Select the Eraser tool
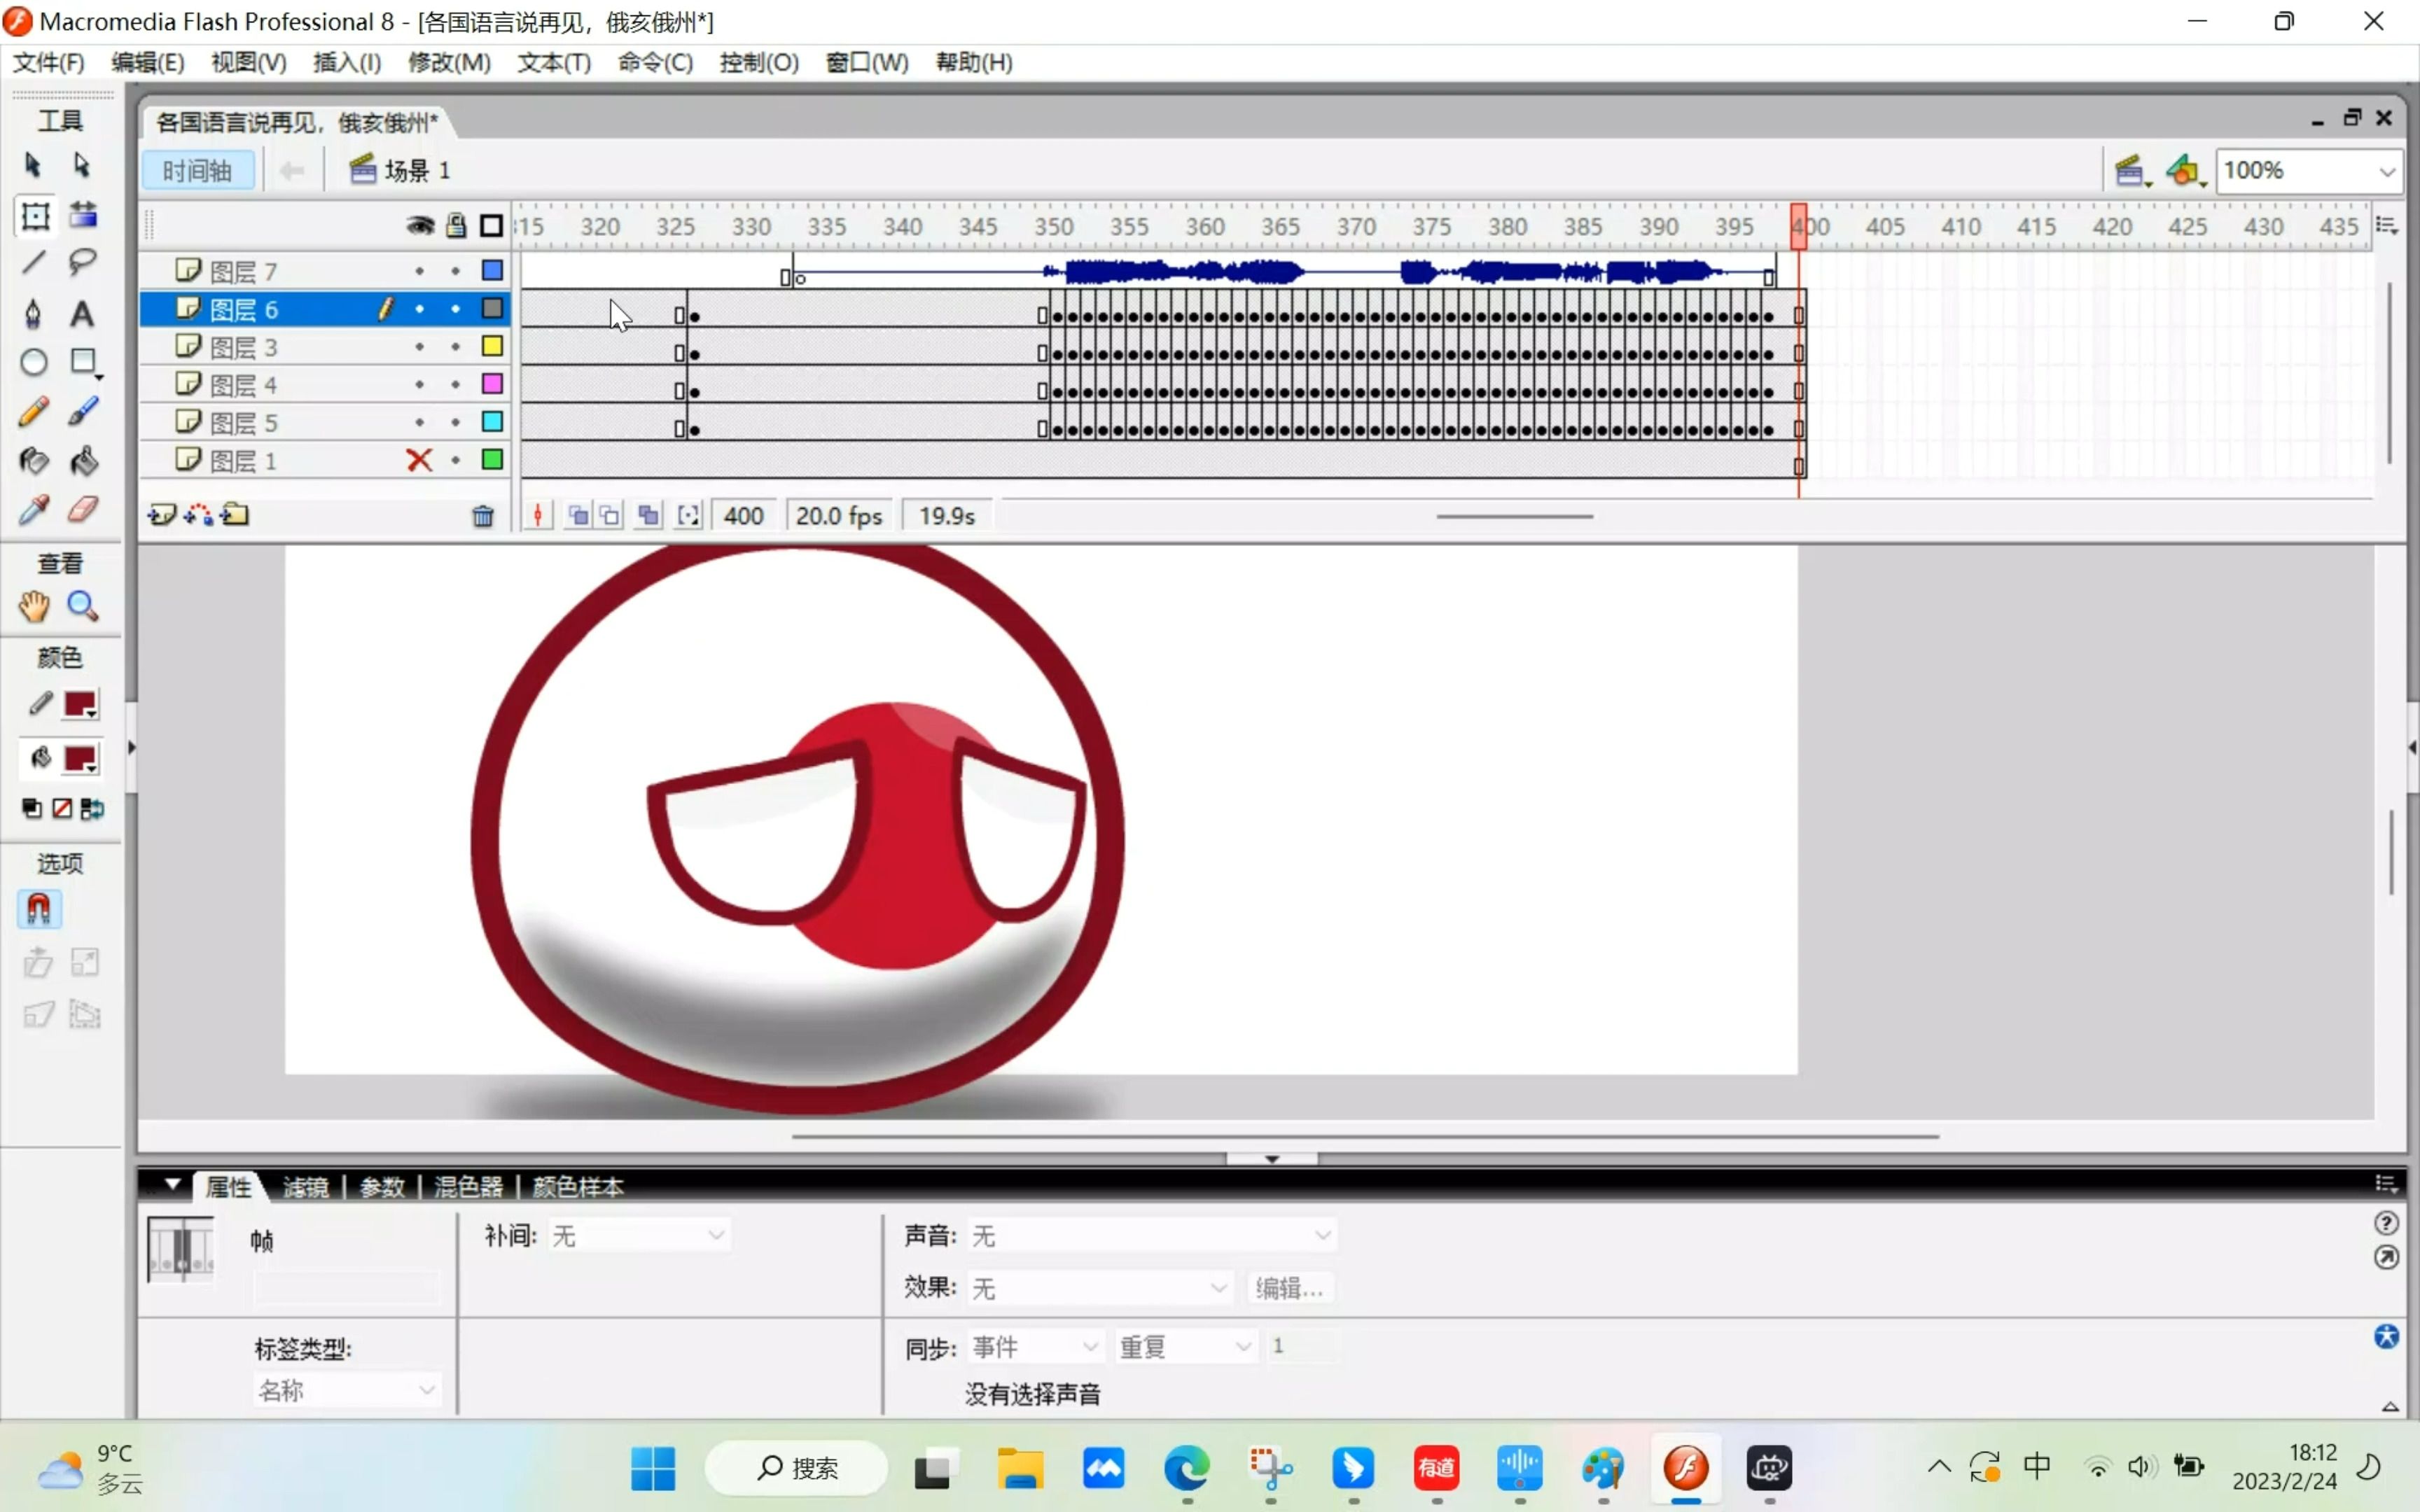The image size is (2420, 1512). 83,509
